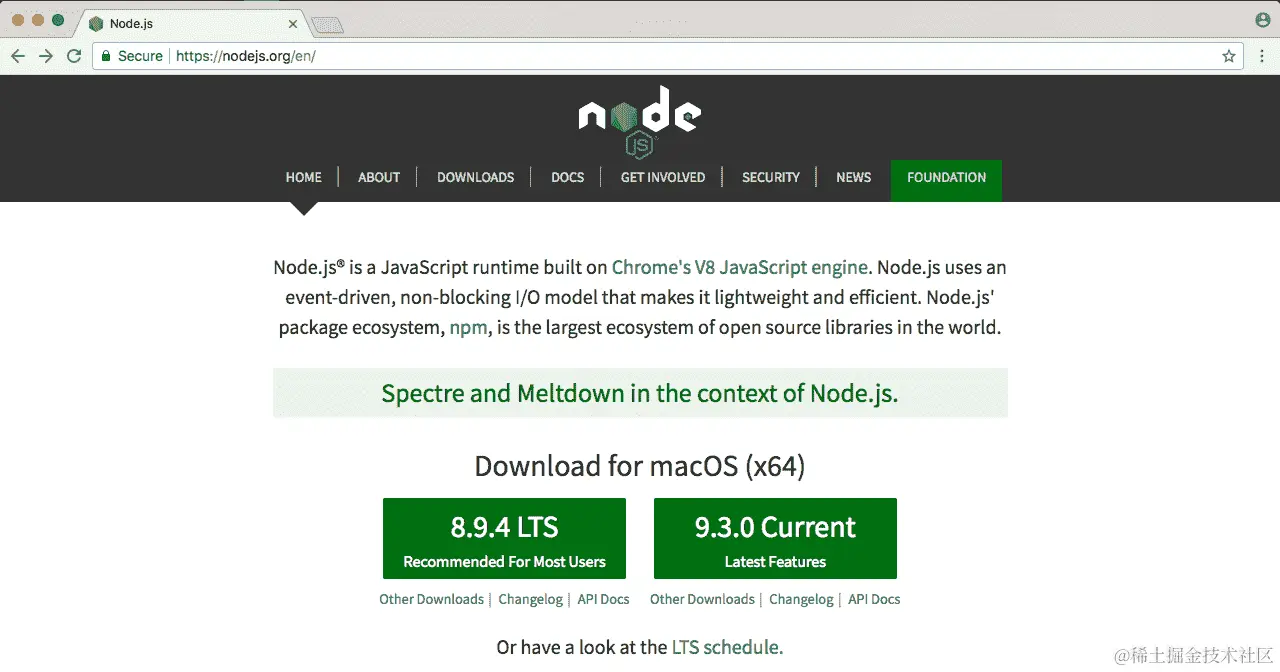Open API Docs under 9.3.0 Current

[x=874, y=599]
